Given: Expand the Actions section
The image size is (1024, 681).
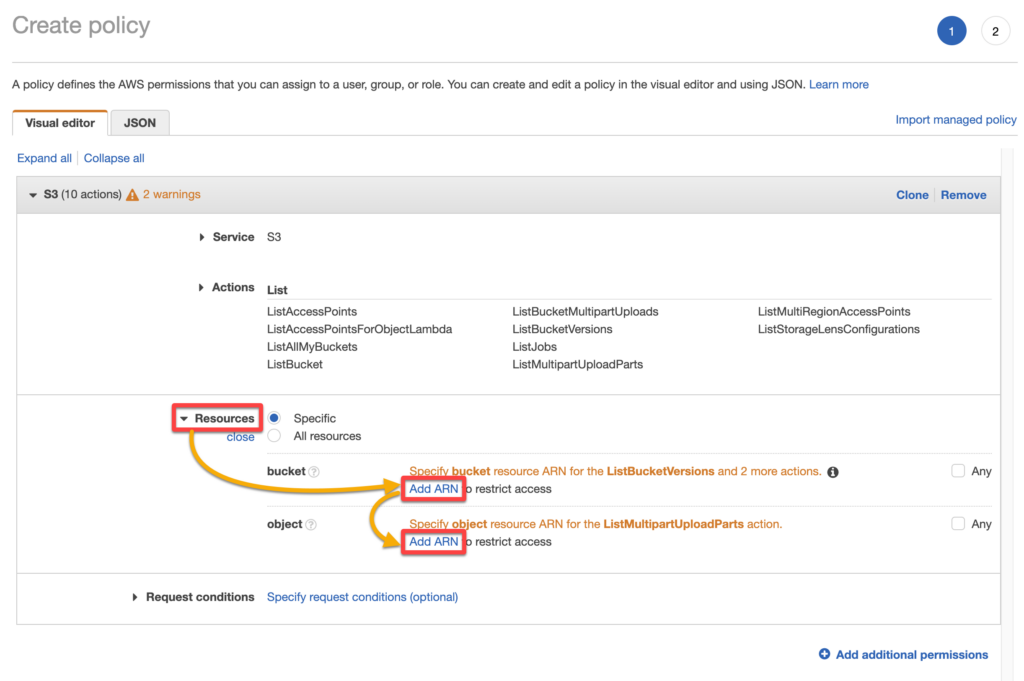Looking at the screenshot, I should tap(203, 287).
